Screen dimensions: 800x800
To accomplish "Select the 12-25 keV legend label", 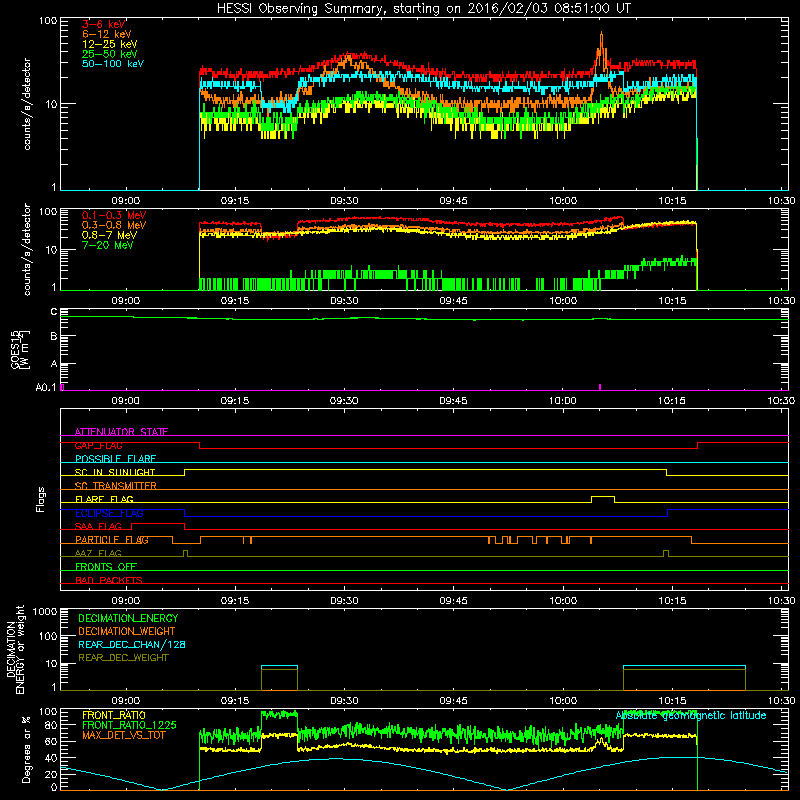I will [x=110, y=44].
